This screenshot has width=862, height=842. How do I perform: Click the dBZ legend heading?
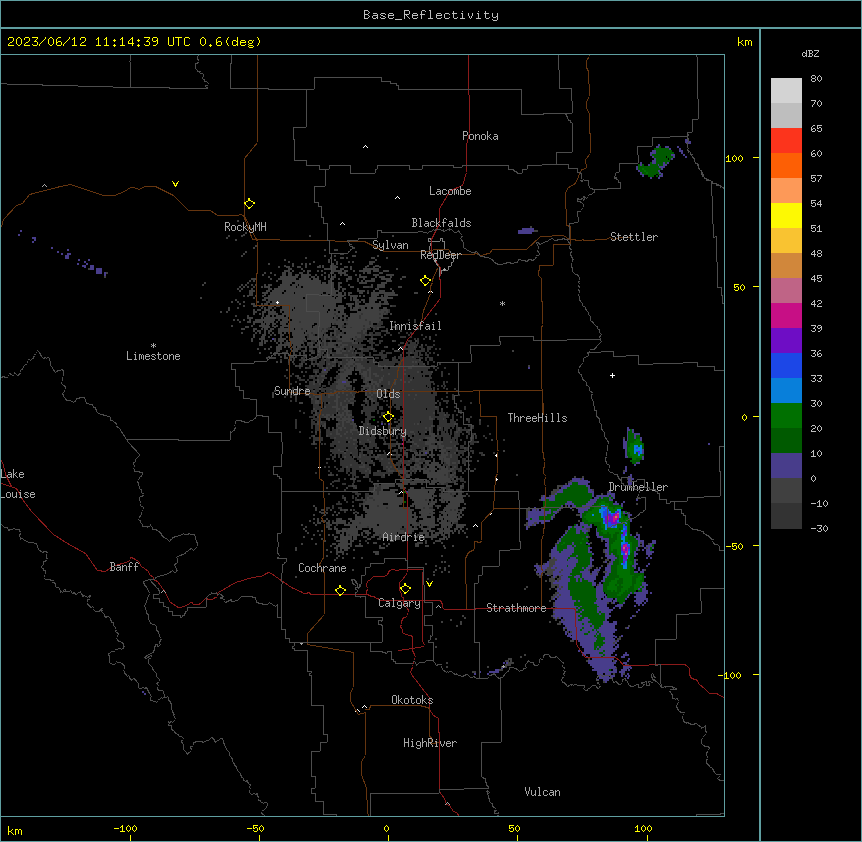pyautogui.click(x=810, y=53)
